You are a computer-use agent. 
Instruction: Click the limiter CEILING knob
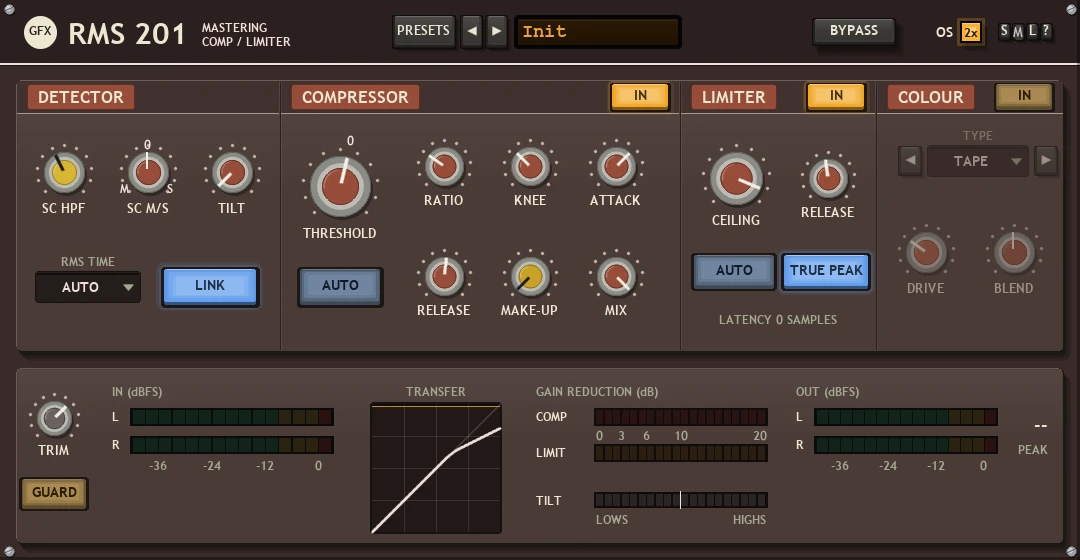736,178
